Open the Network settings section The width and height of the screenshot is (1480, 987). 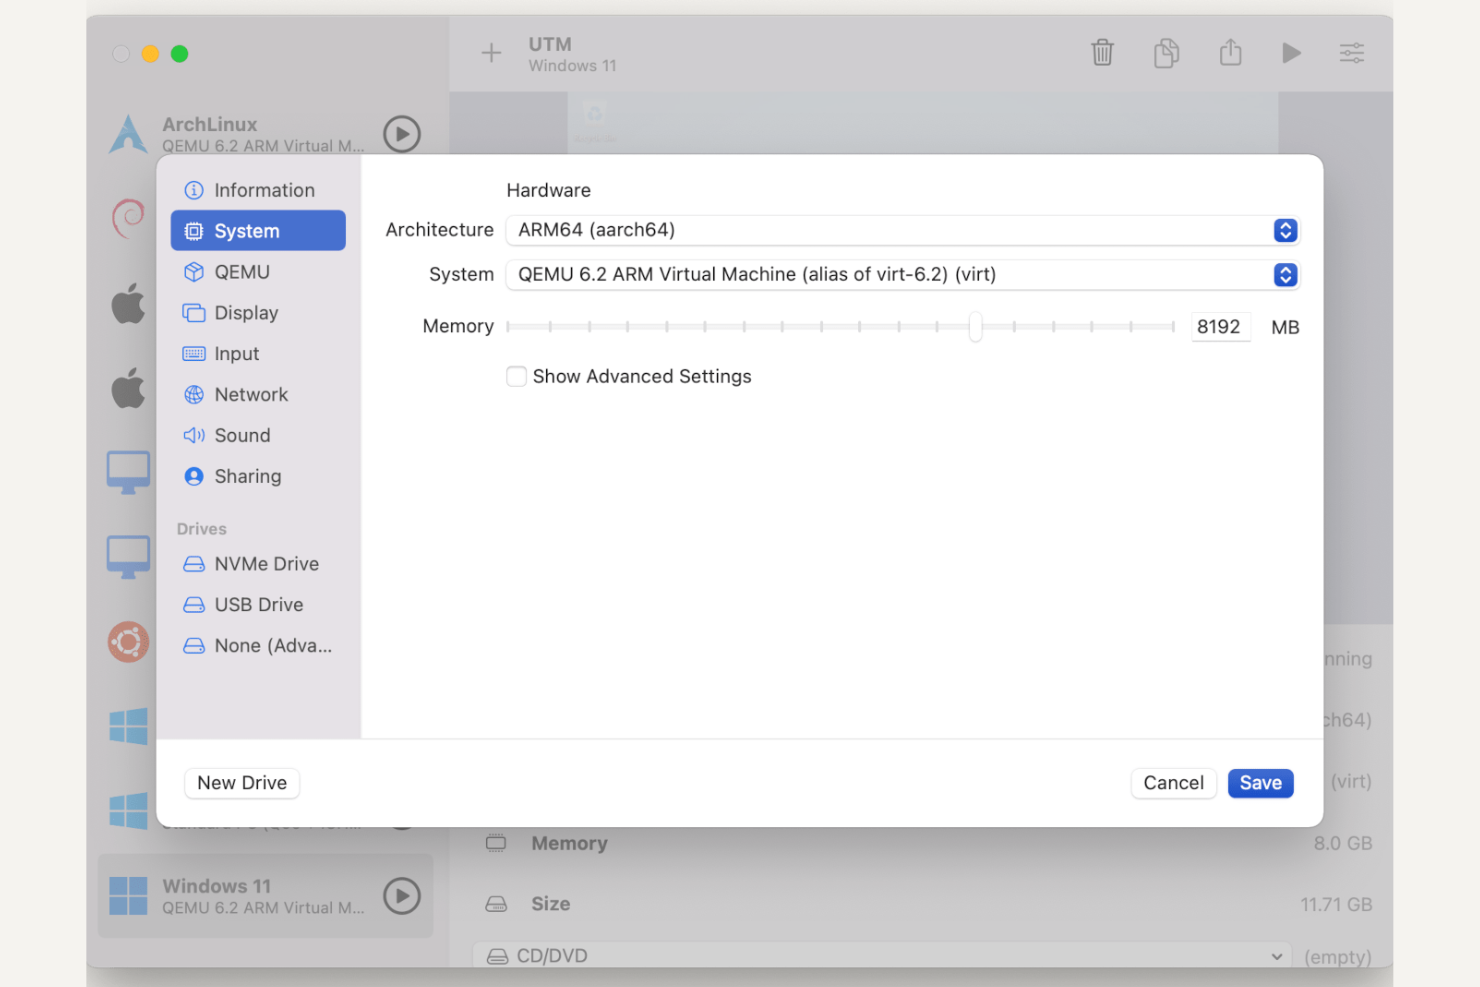click(x=258, y=395)
